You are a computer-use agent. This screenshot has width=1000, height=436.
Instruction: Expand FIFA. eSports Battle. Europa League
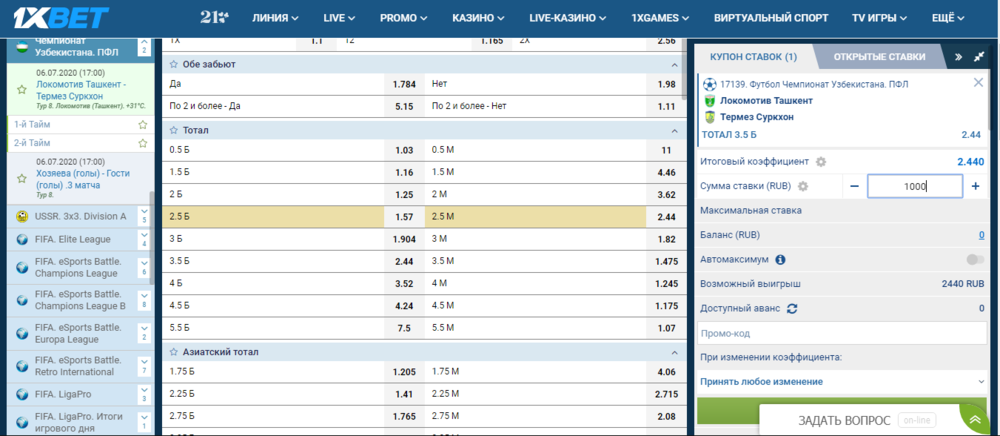144,333
